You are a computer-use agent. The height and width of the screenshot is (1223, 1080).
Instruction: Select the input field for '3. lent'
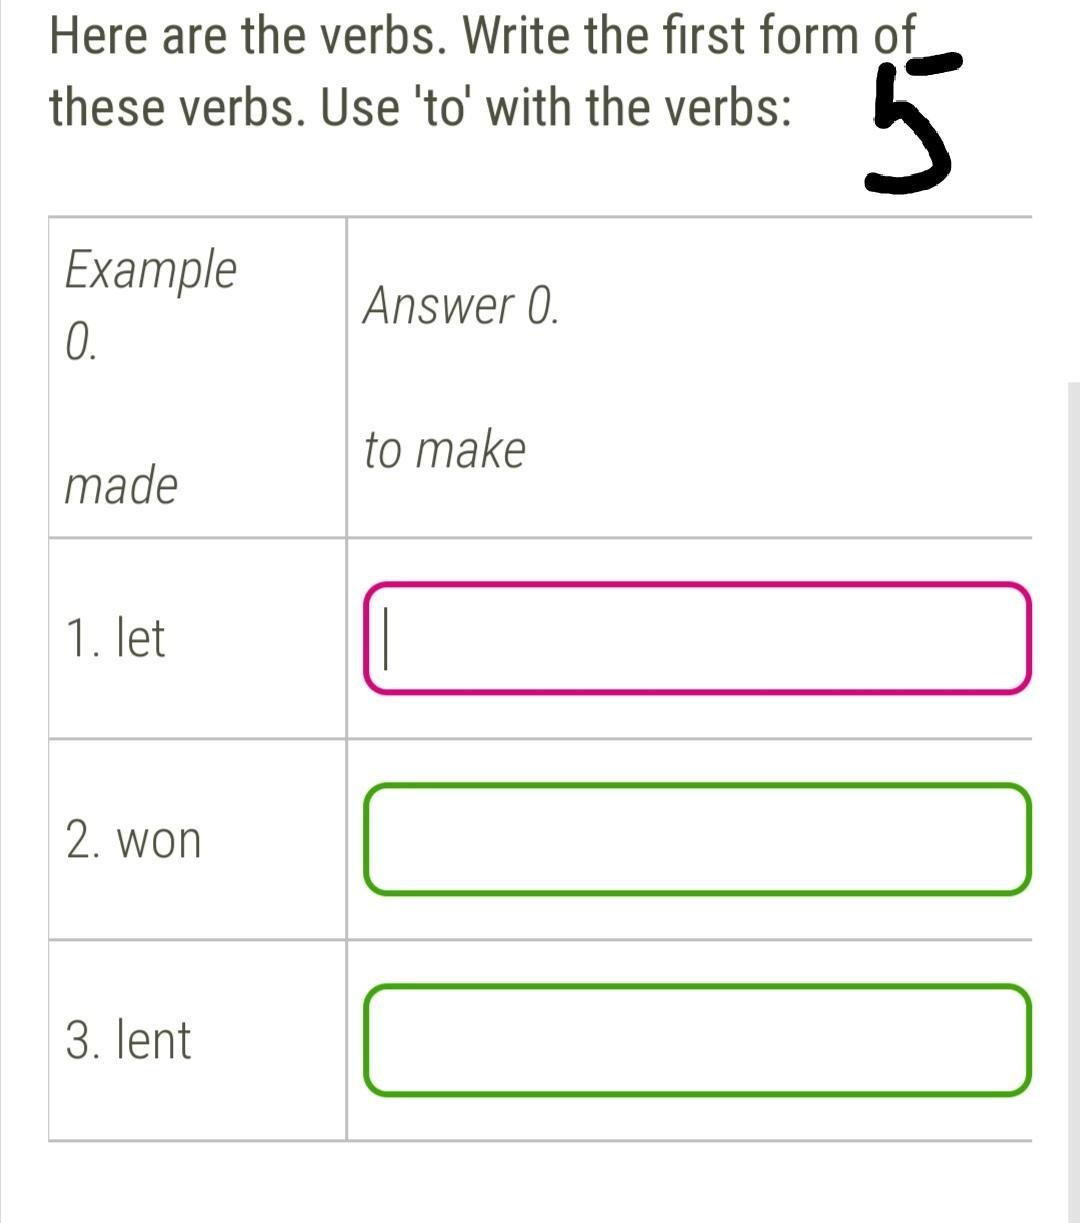point(696,1040)
